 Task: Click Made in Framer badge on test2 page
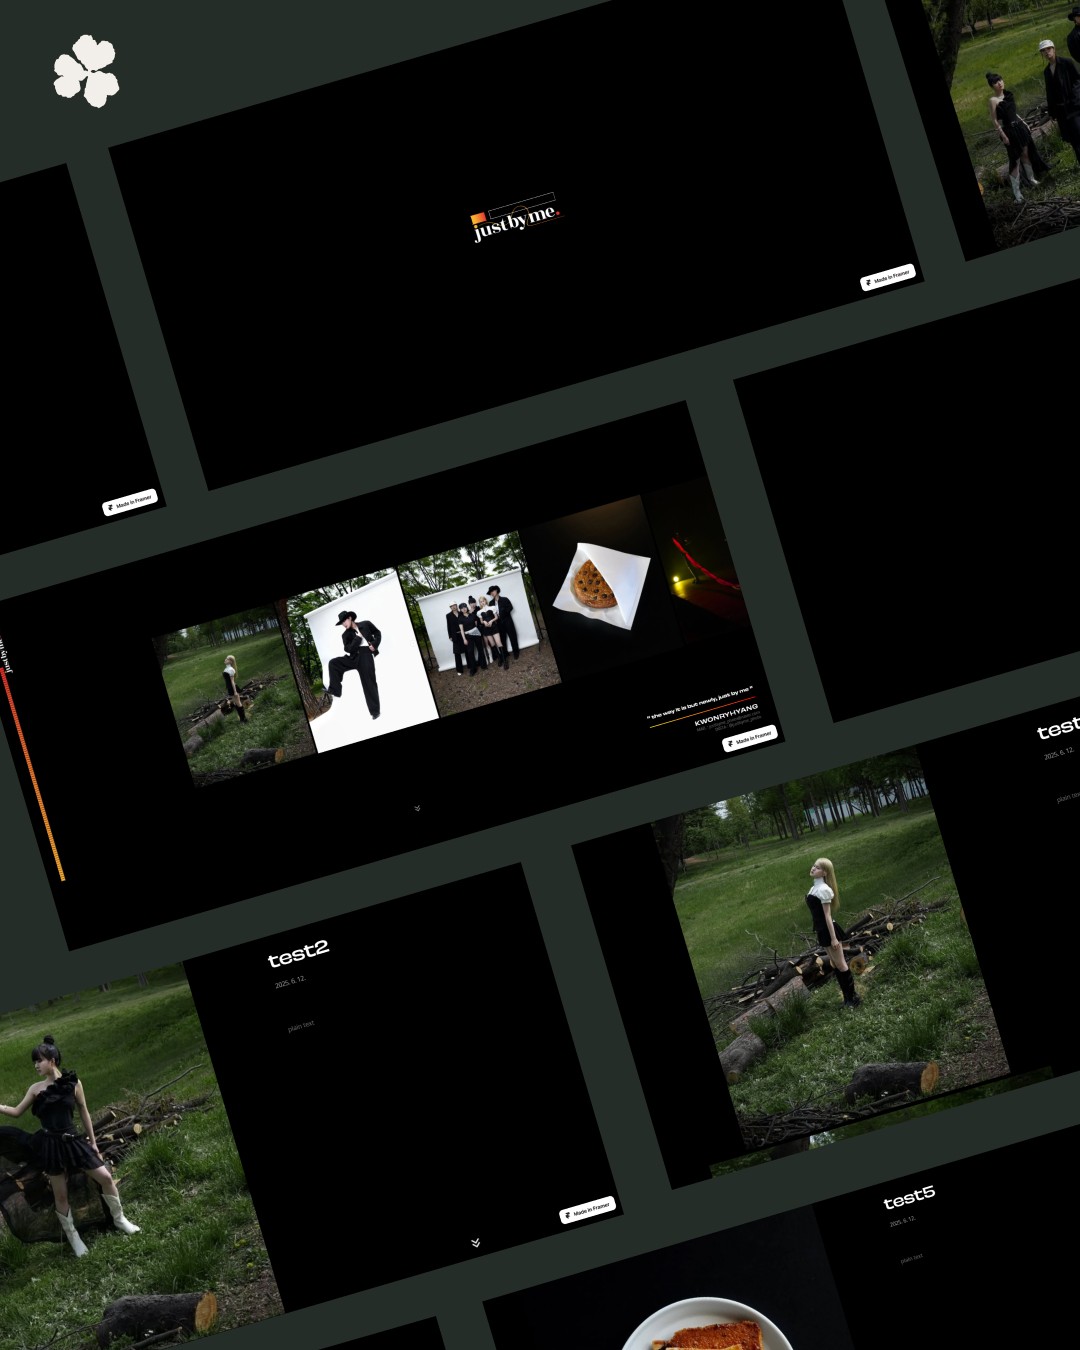(x=587, y=1210)
